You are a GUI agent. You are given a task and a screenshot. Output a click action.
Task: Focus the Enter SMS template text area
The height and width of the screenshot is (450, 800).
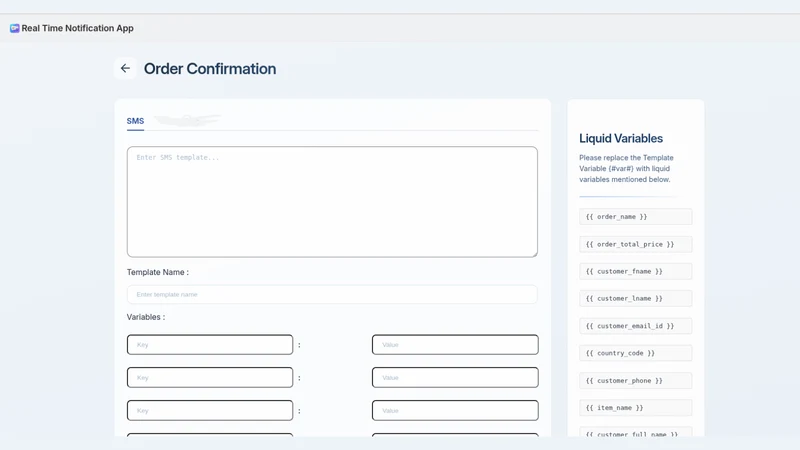click(x=332, y=202)
